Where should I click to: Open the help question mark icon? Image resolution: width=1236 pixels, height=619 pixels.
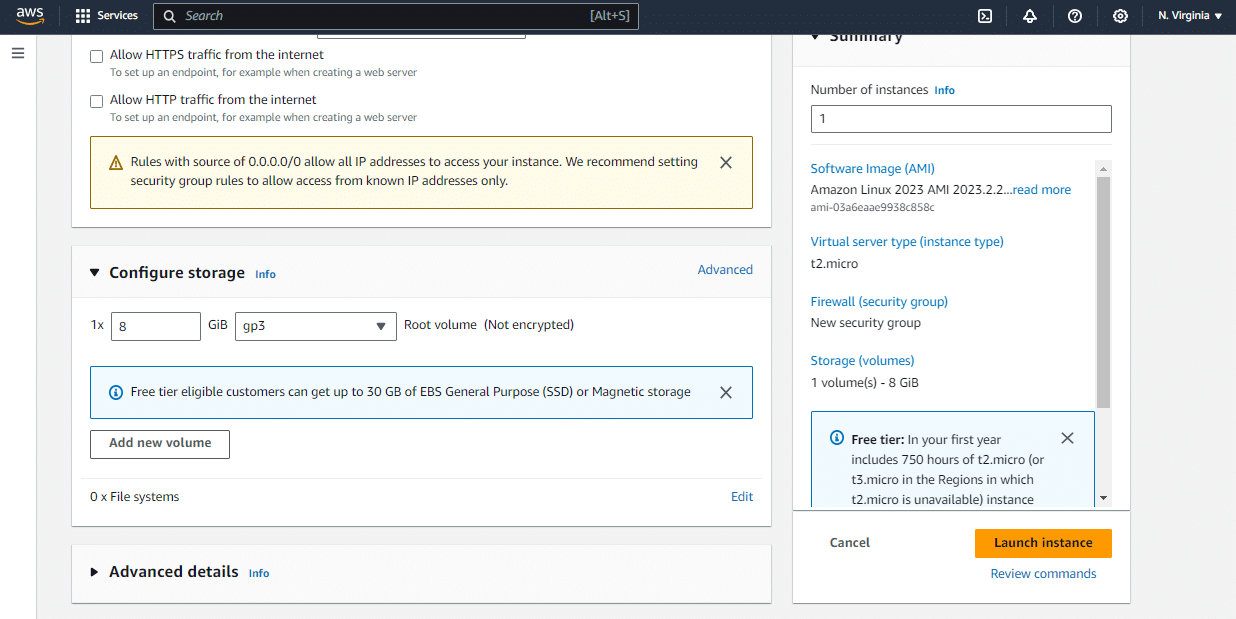(1075, 16)
